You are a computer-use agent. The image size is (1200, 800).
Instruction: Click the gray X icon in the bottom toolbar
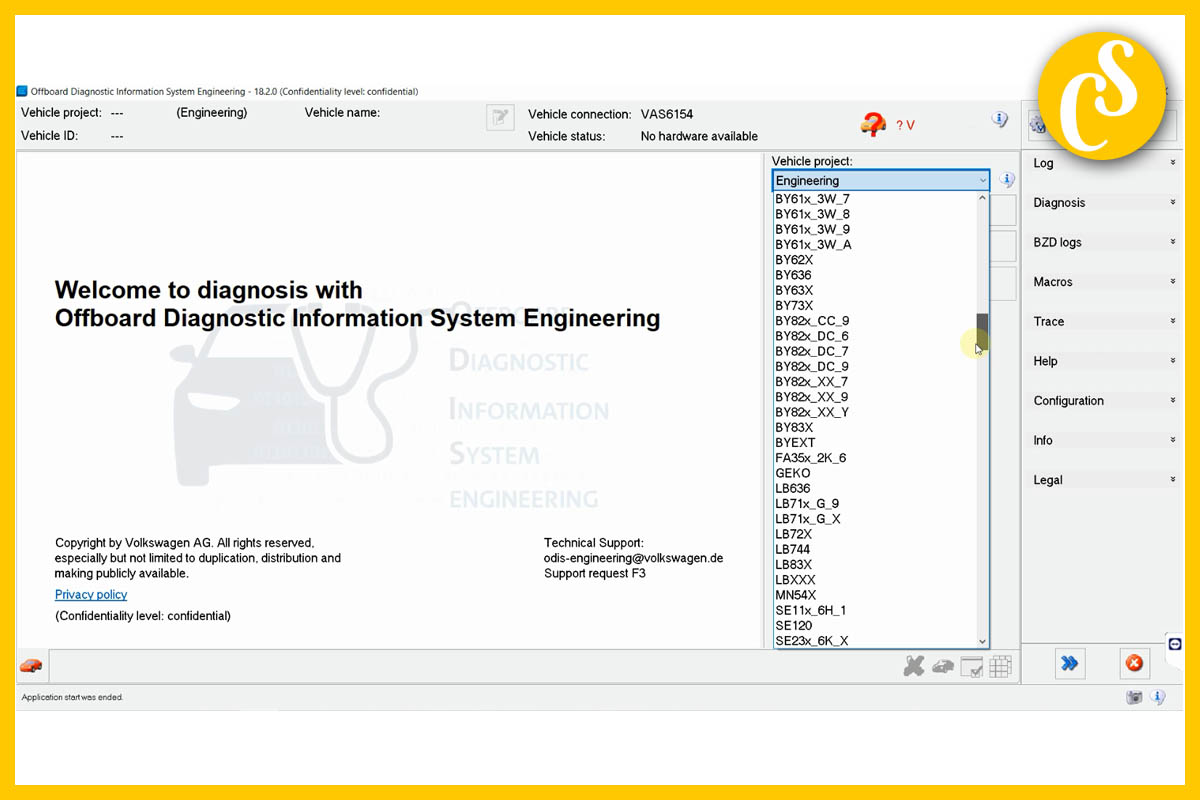[x=914, y=666]
